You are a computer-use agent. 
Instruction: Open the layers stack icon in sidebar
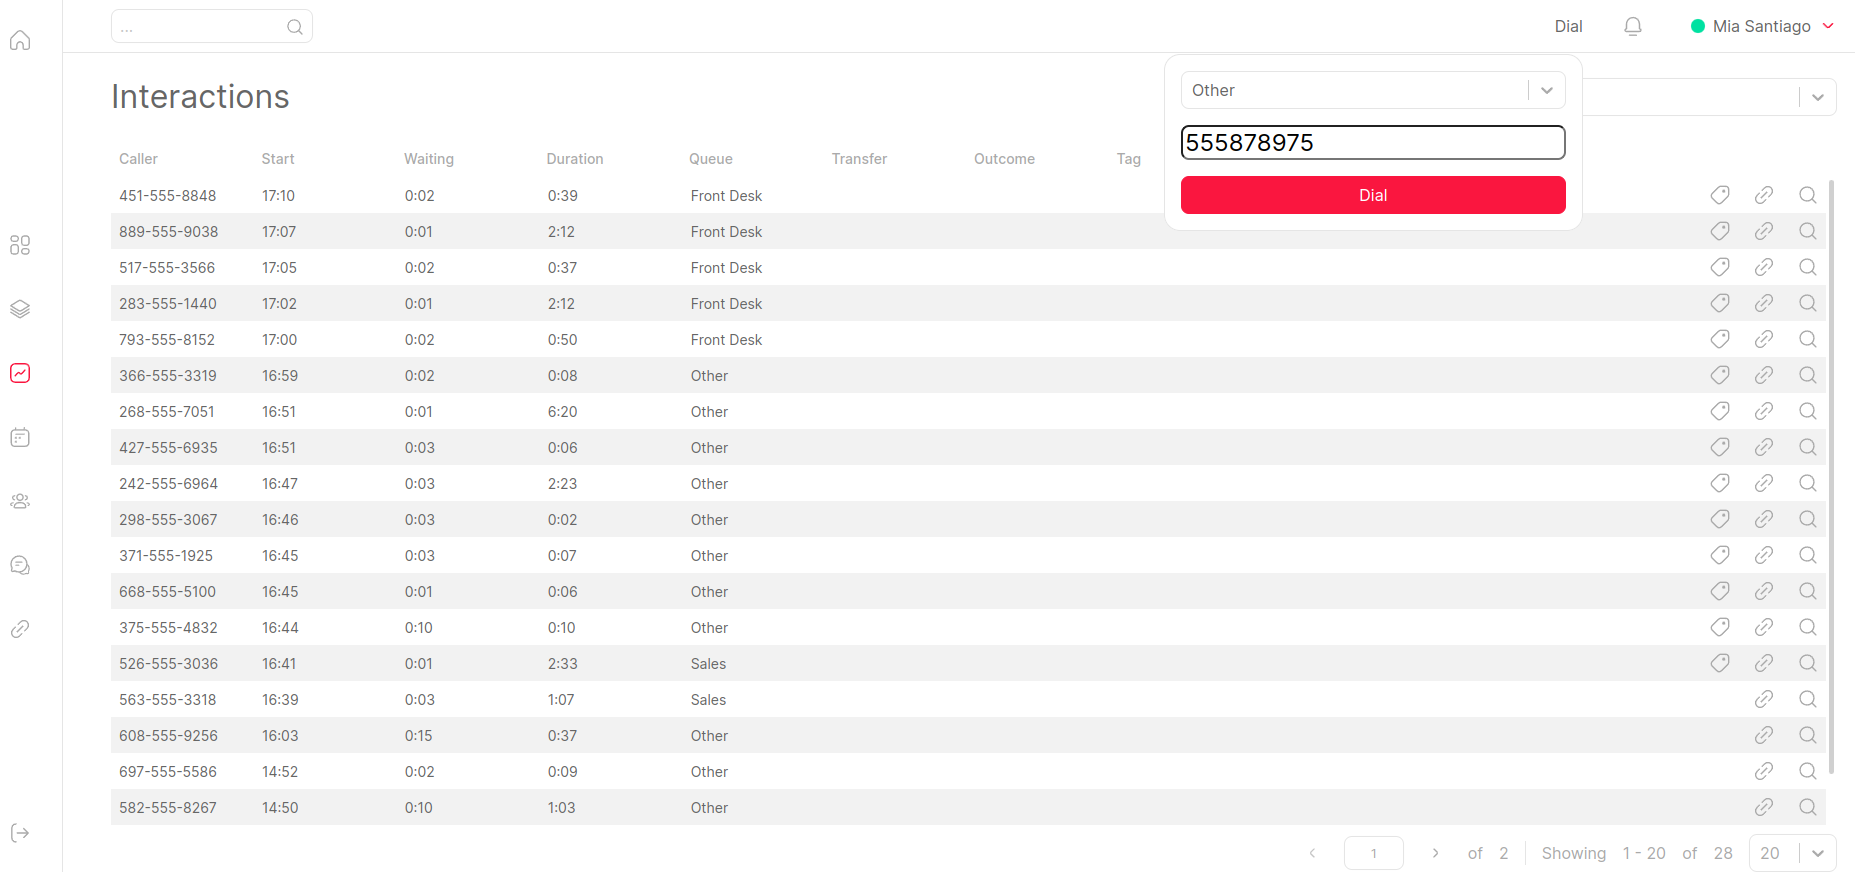click(20, 309)
